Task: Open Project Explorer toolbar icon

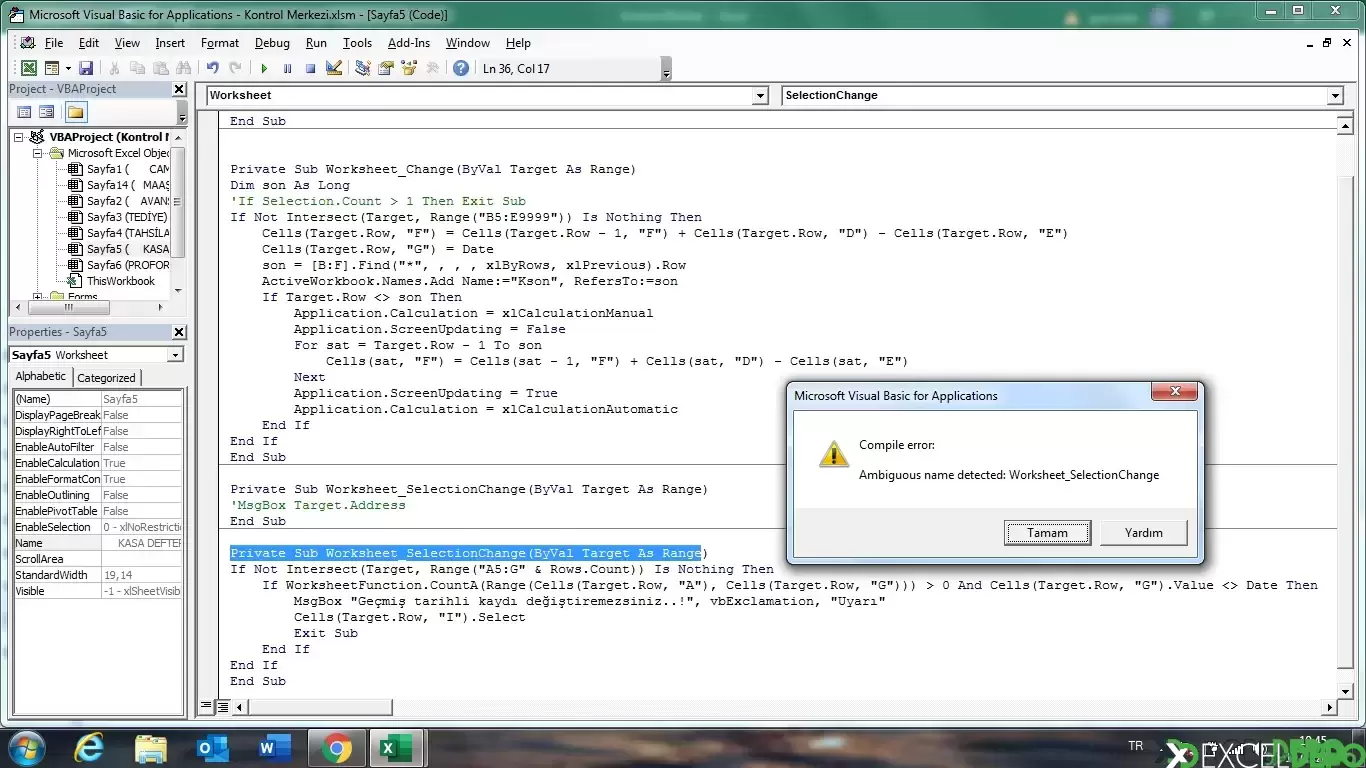Action: click(x=362, y=68)
